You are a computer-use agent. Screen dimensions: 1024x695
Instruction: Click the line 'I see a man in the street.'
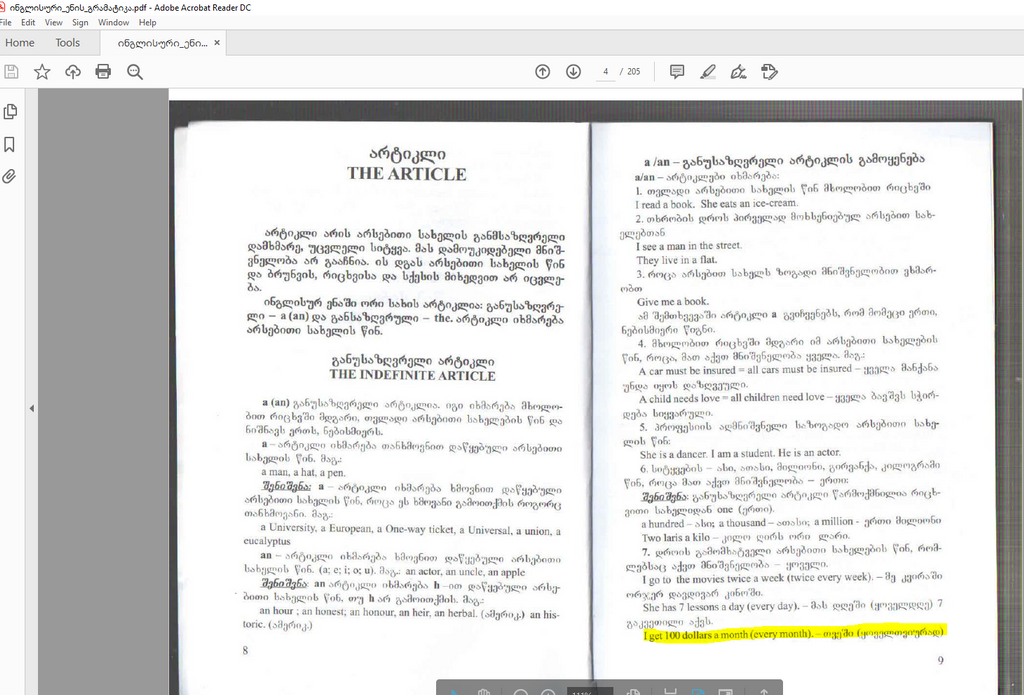[689, 246]
